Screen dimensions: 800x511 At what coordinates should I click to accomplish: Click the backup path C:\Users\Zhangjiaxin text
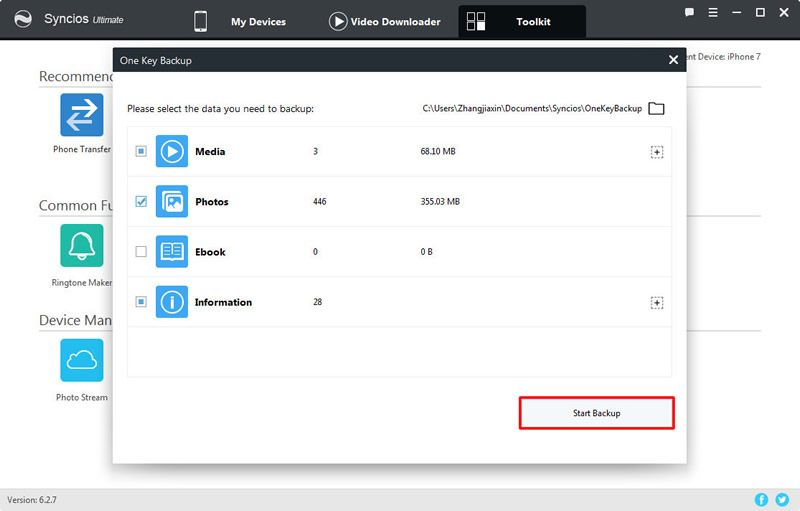532,109
